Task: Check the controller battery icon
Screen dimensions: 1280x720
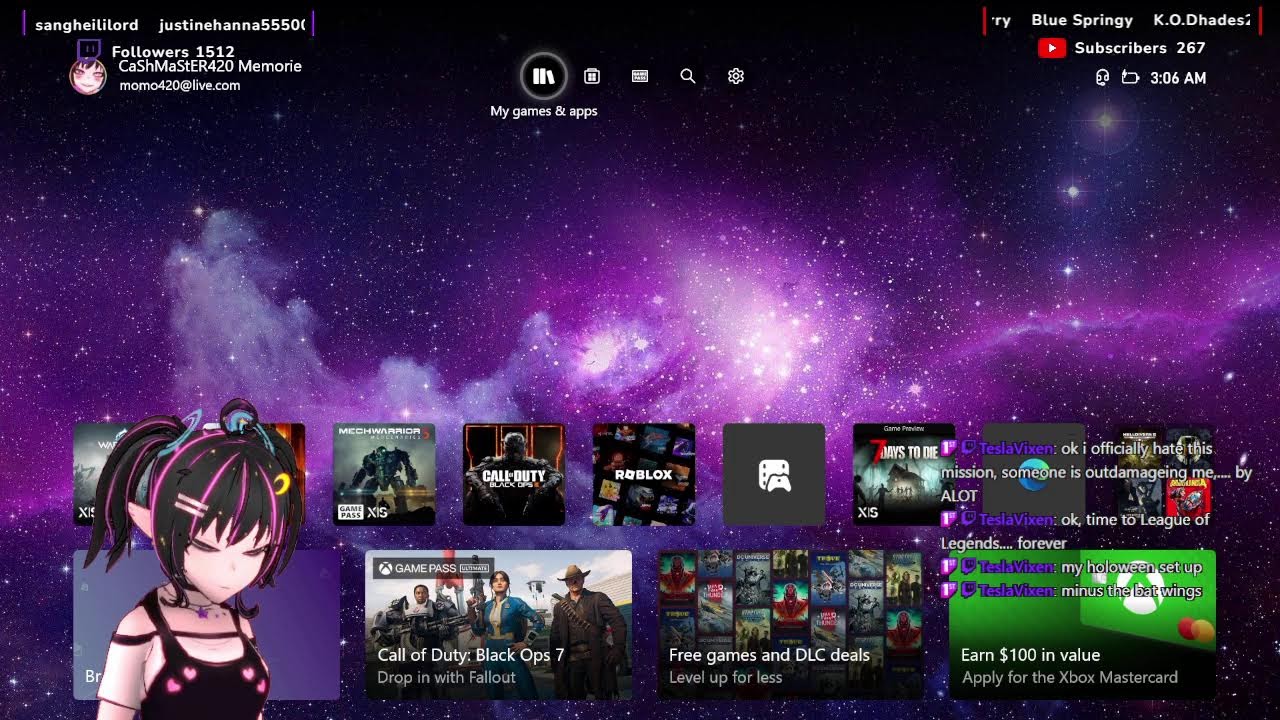Action: pyautogui.click(x=1131, y=78)
